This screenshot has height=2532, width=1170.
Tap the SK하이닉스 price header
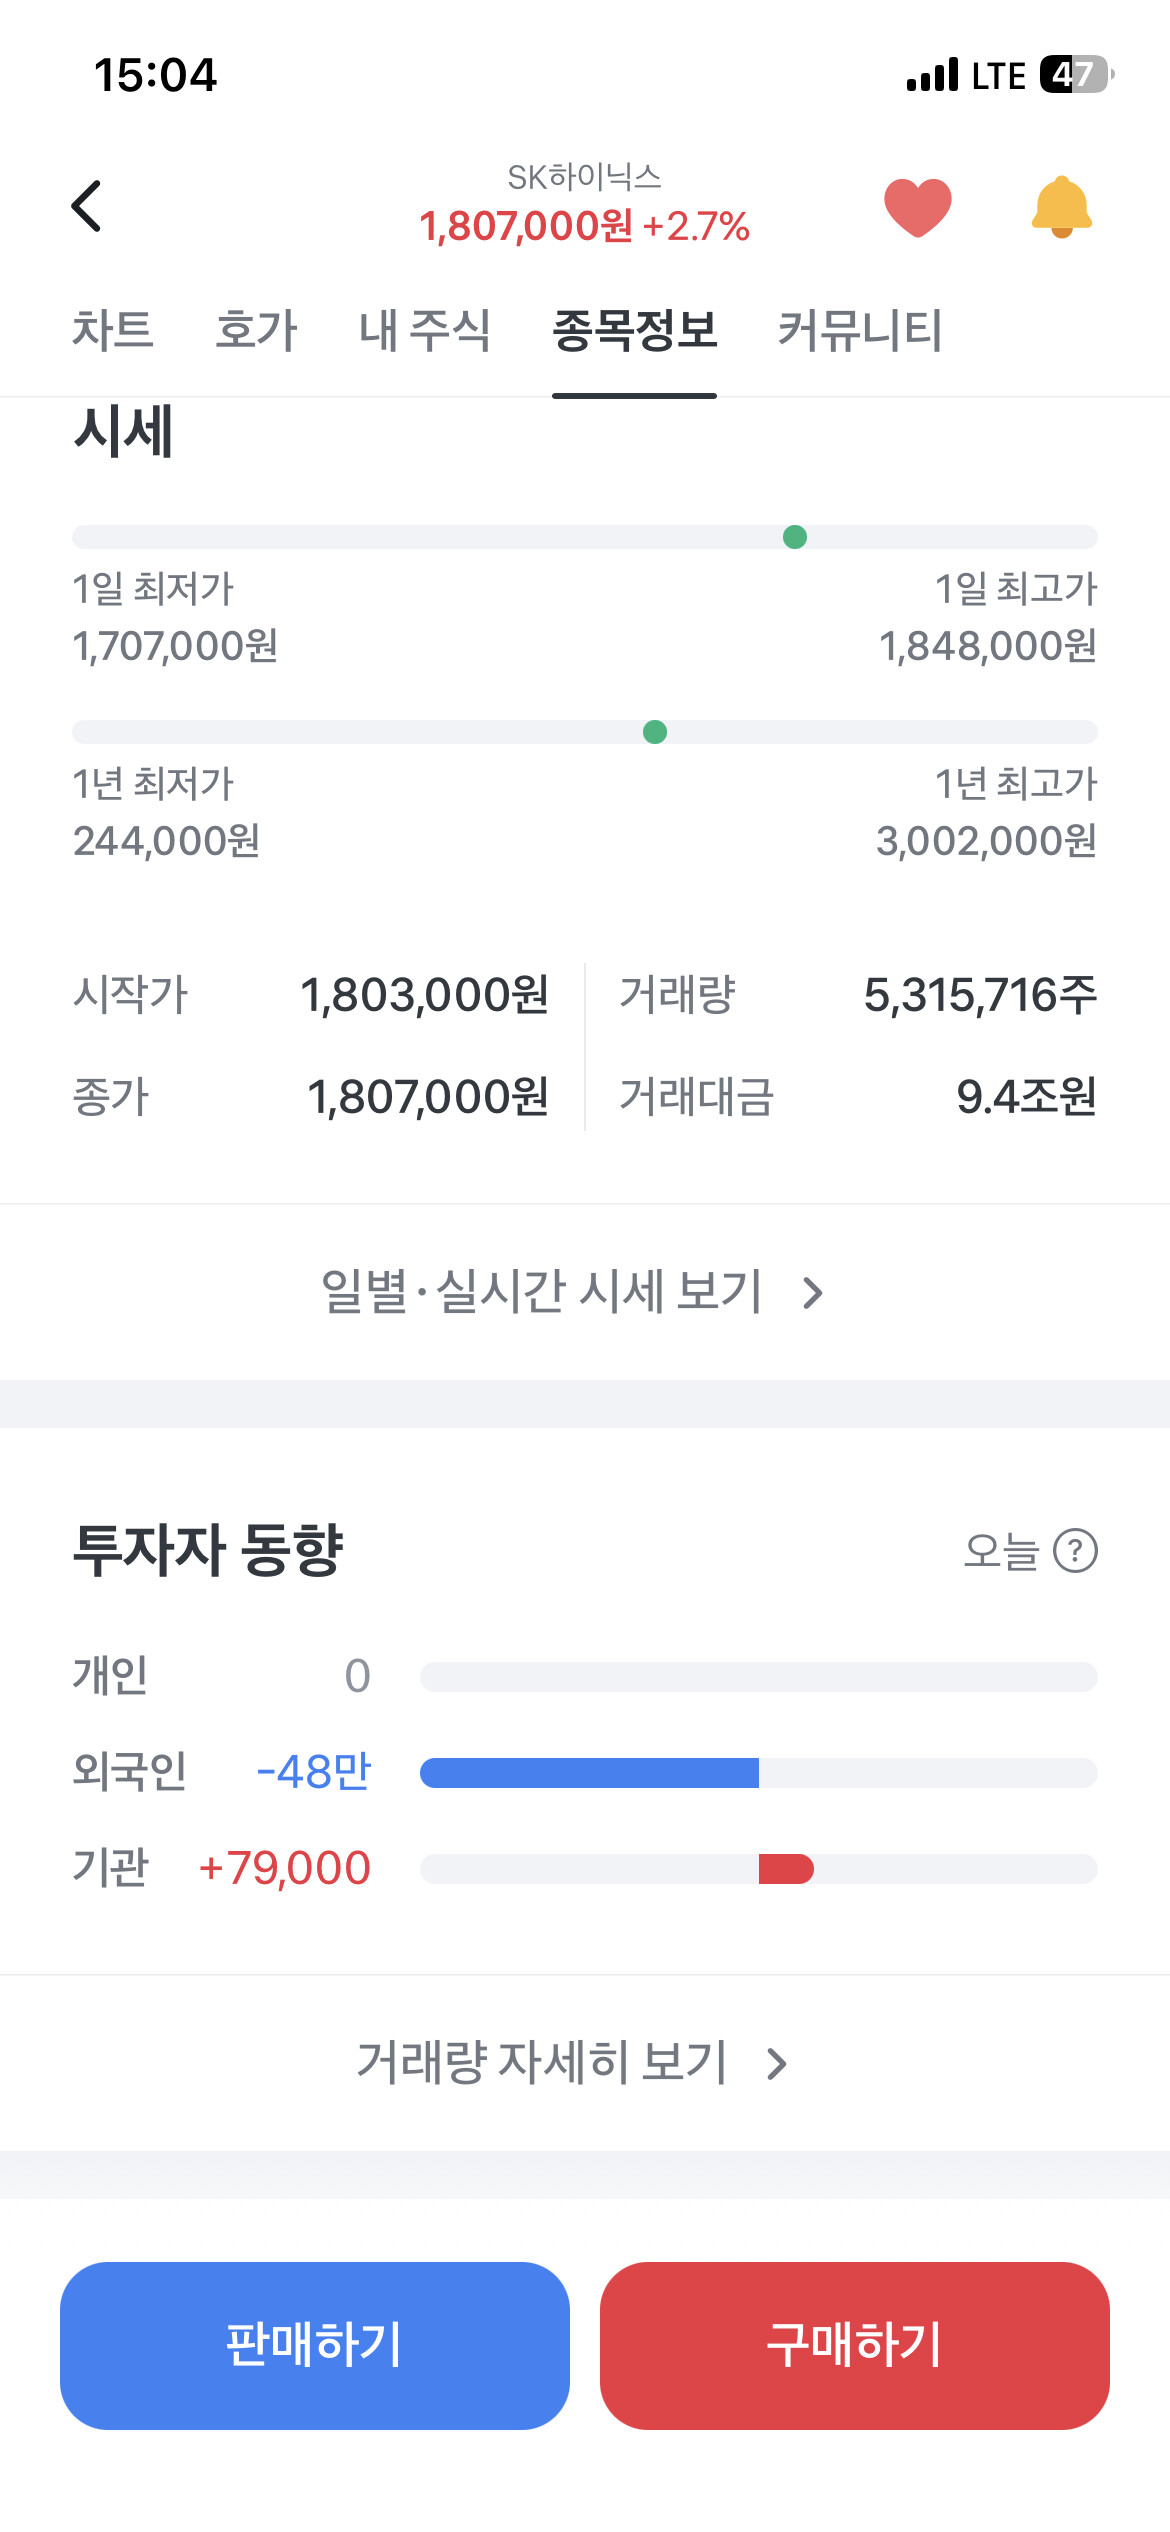pyautogui.click(x=585, y=205)
